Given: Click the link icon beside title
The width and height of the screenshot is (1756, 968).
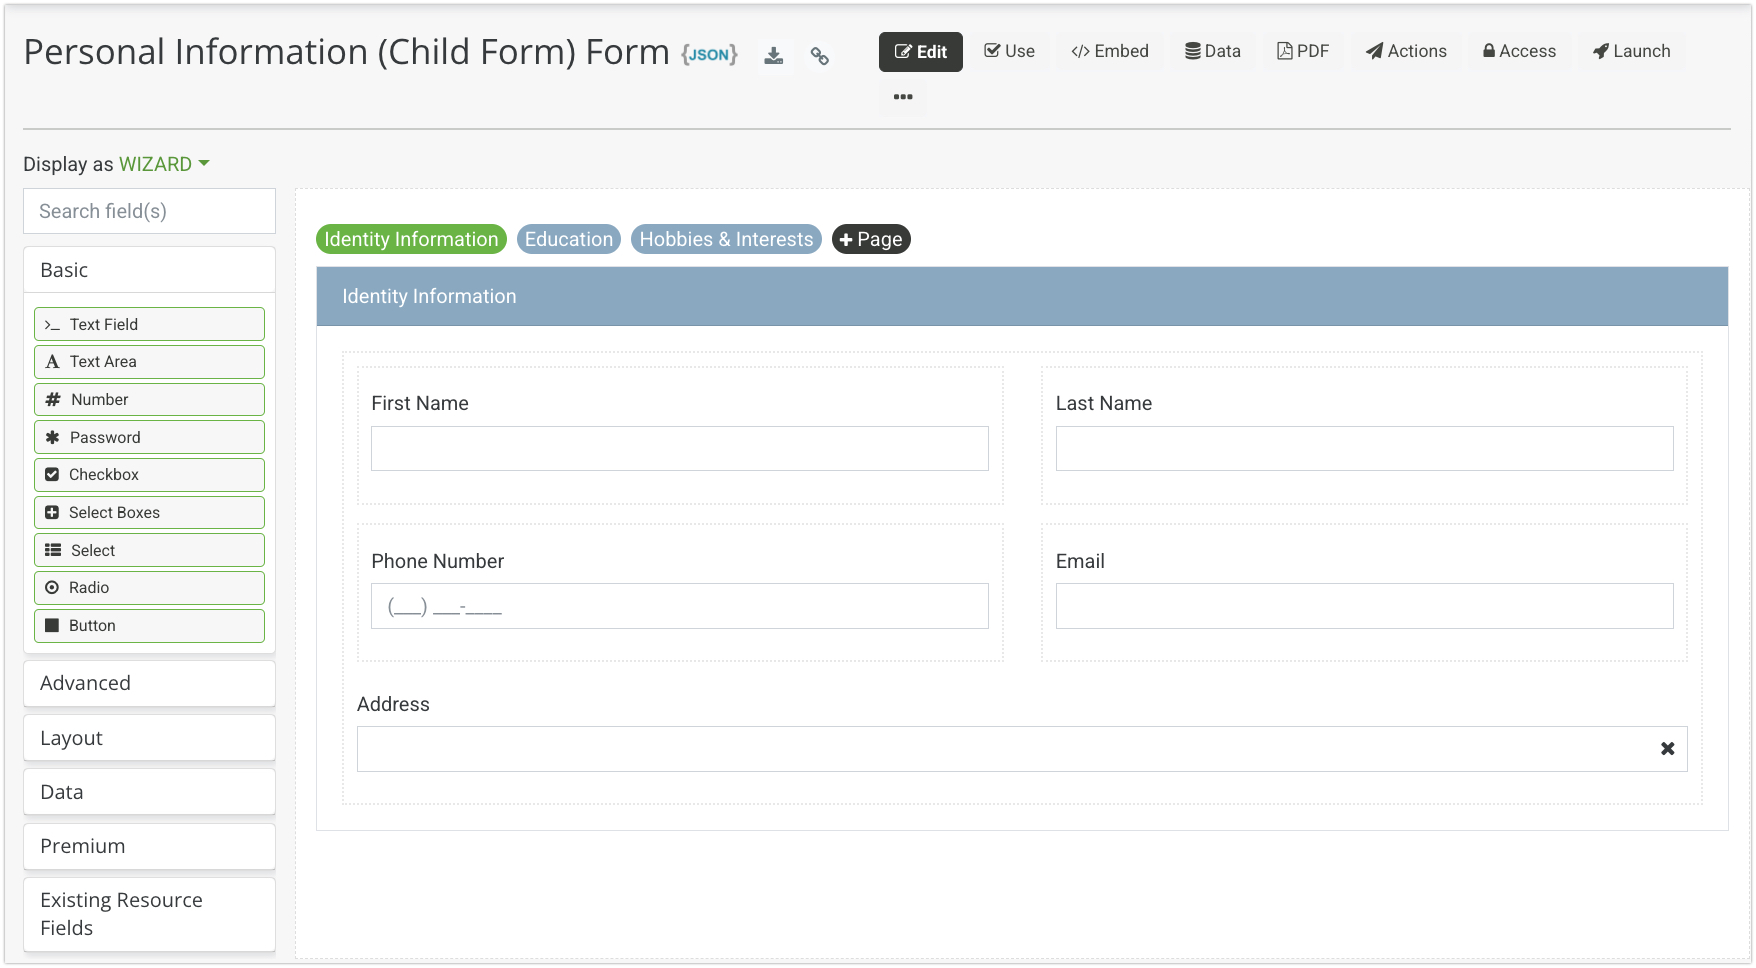Looking at the screenshot, I should tap(820, 56).
